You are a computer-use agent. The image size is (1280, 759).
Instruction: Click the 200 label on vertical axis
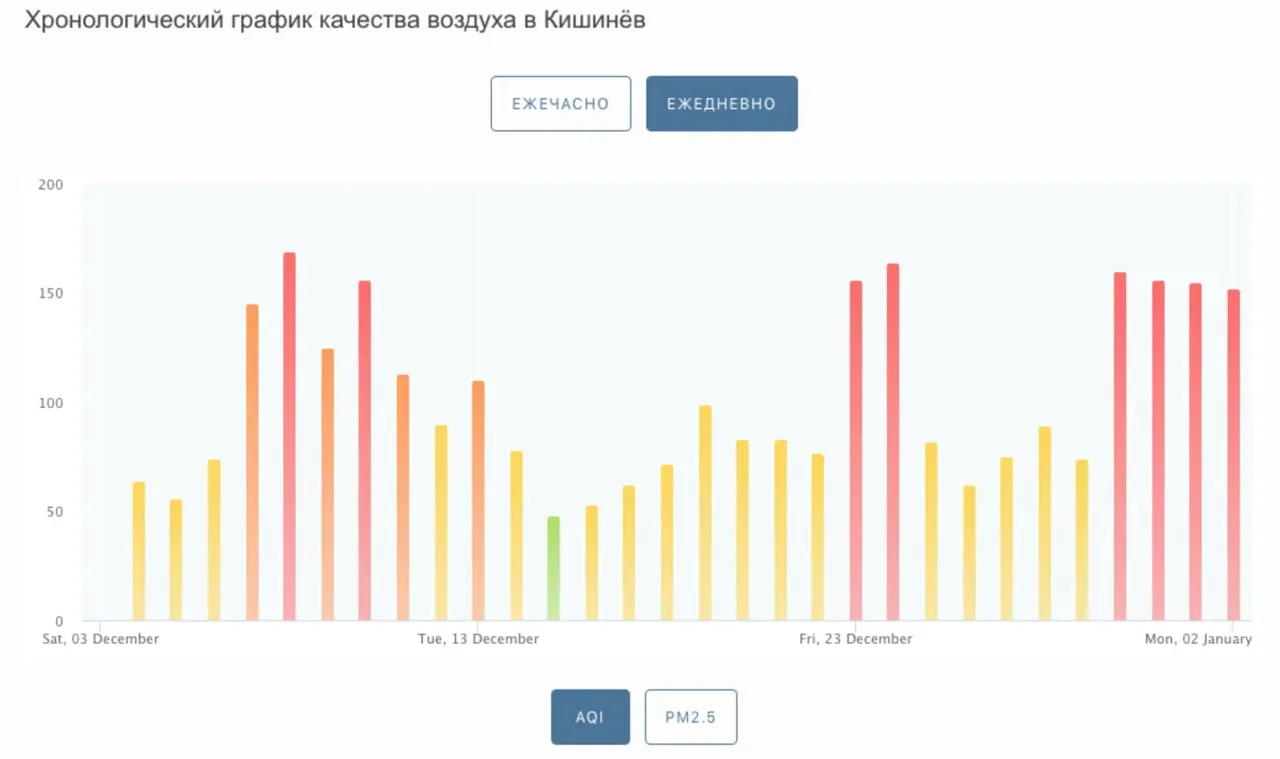[51, 184]
